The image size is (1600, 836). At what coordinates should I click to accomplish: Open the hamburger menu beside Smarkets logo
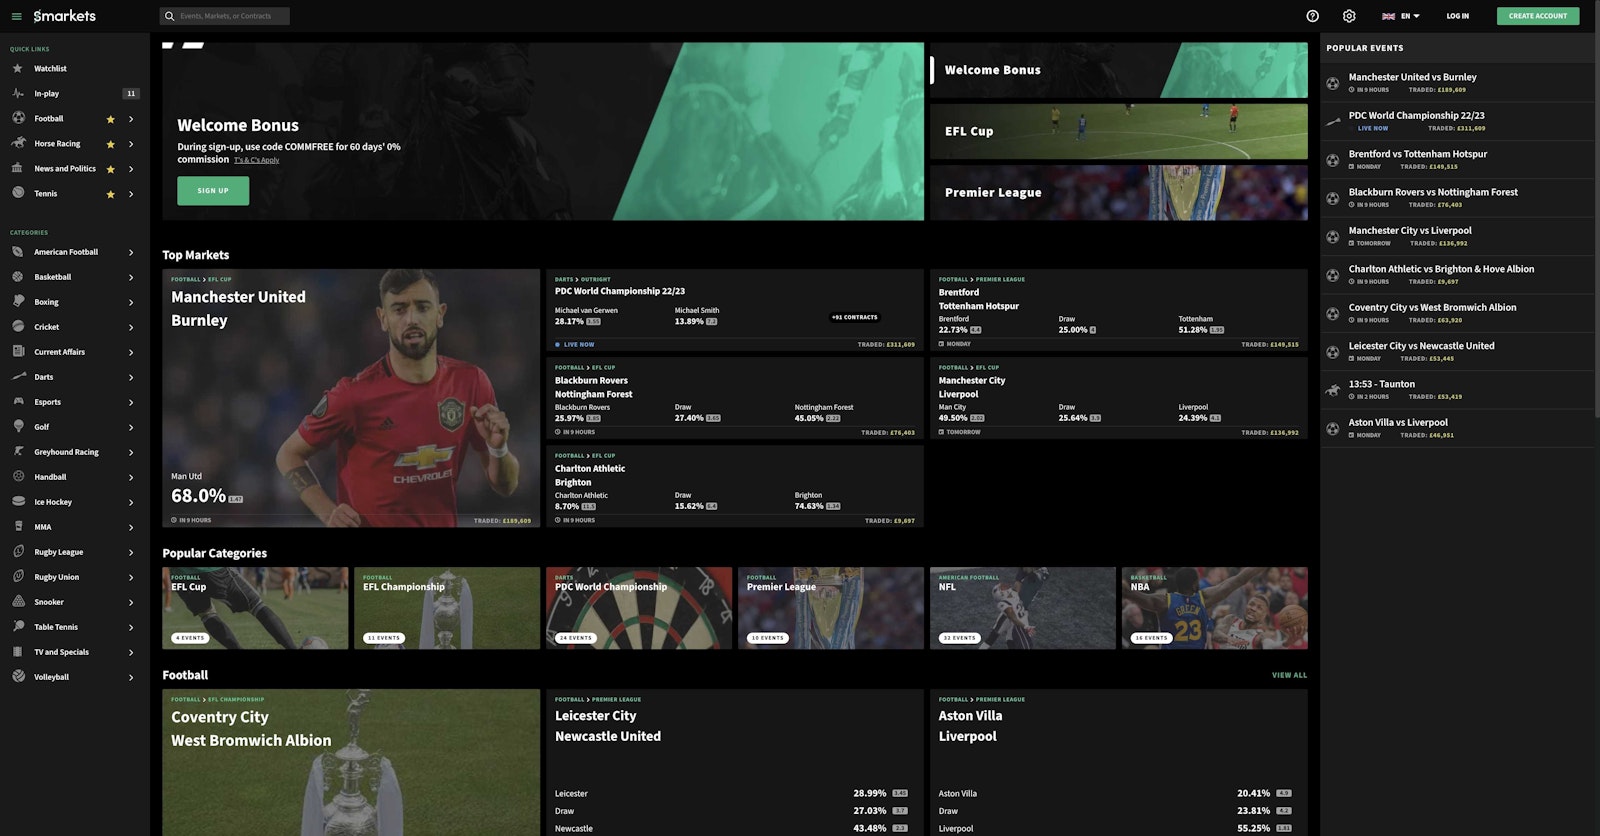click(16, 16)
